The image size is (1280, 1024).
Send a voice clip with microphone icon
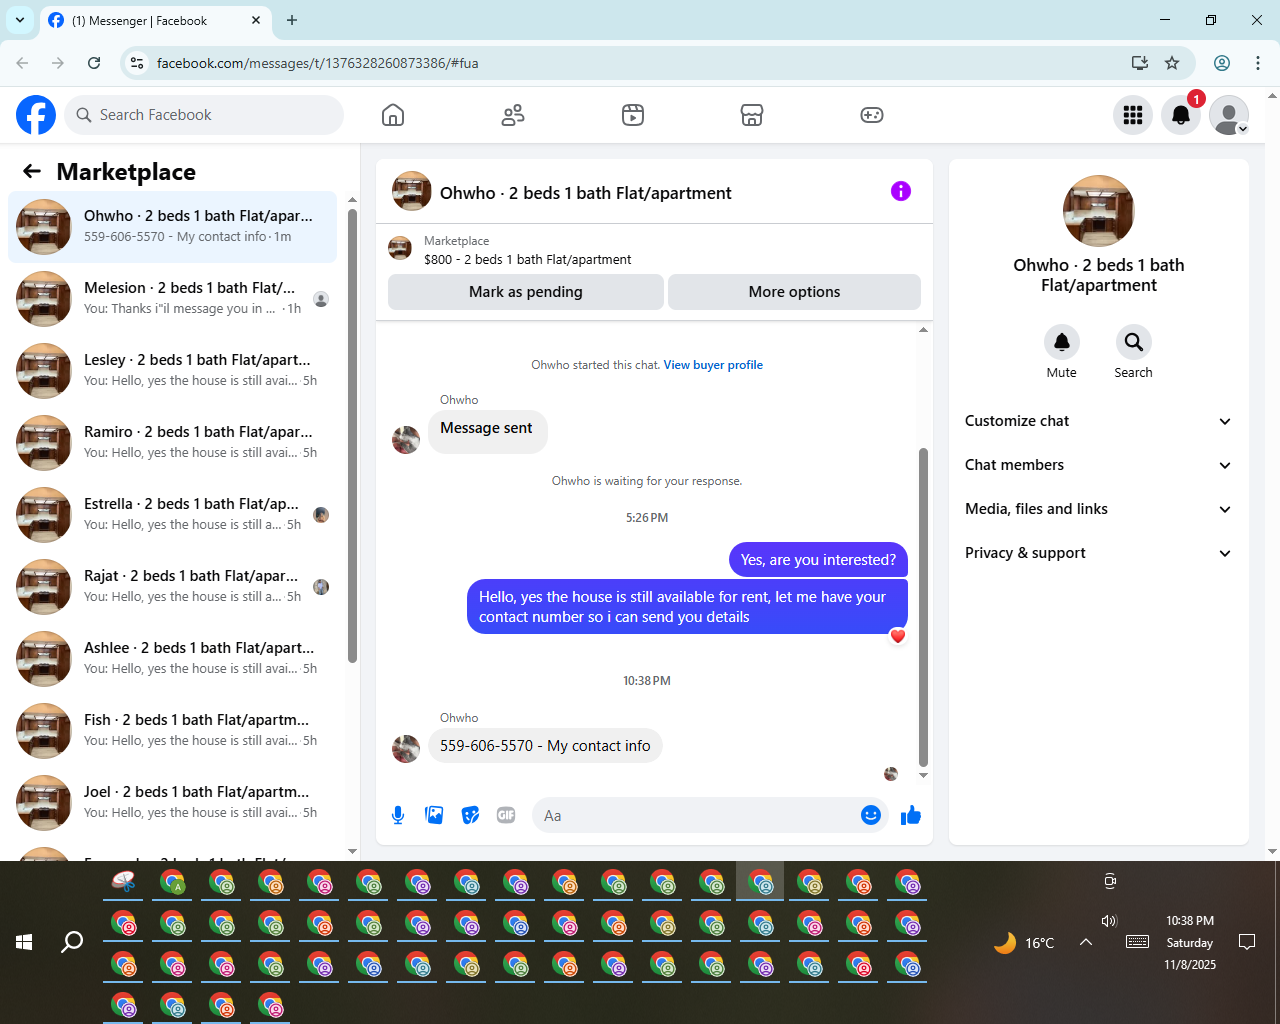pyautogui.click(x=398, y=815)
